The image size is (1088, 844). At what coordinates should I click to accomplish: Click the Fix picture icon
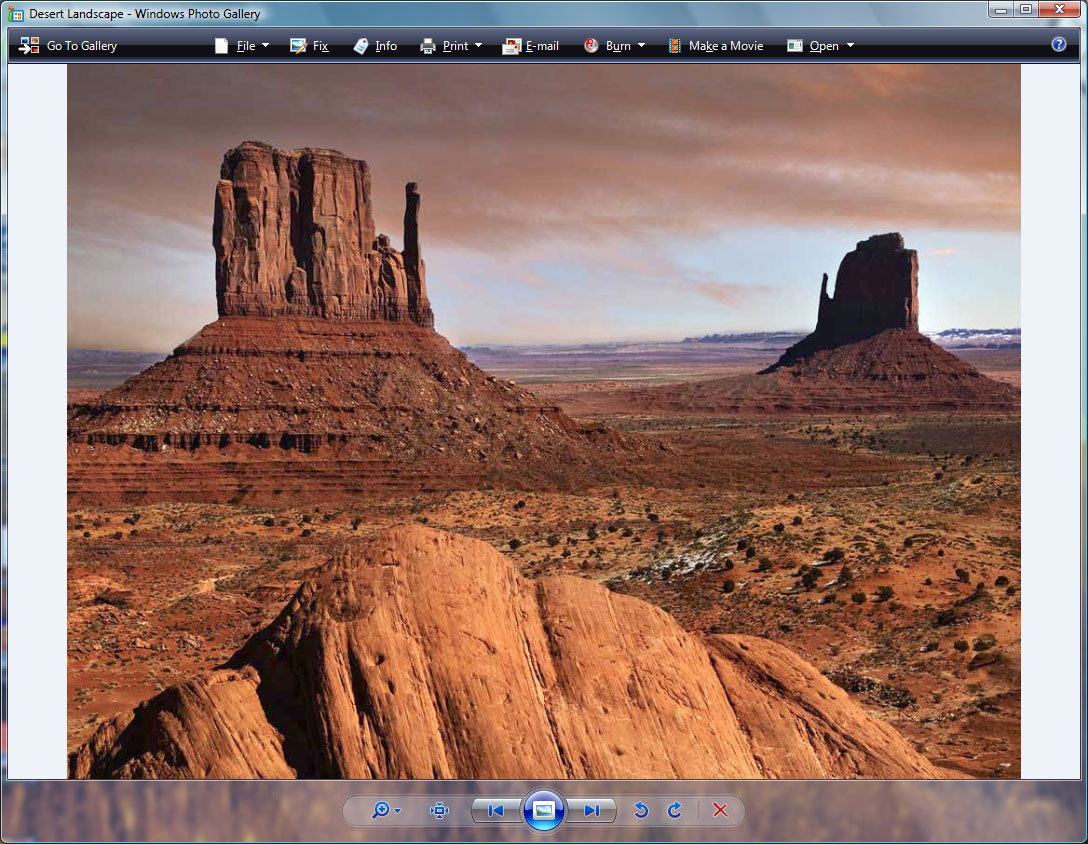point(298,46)
